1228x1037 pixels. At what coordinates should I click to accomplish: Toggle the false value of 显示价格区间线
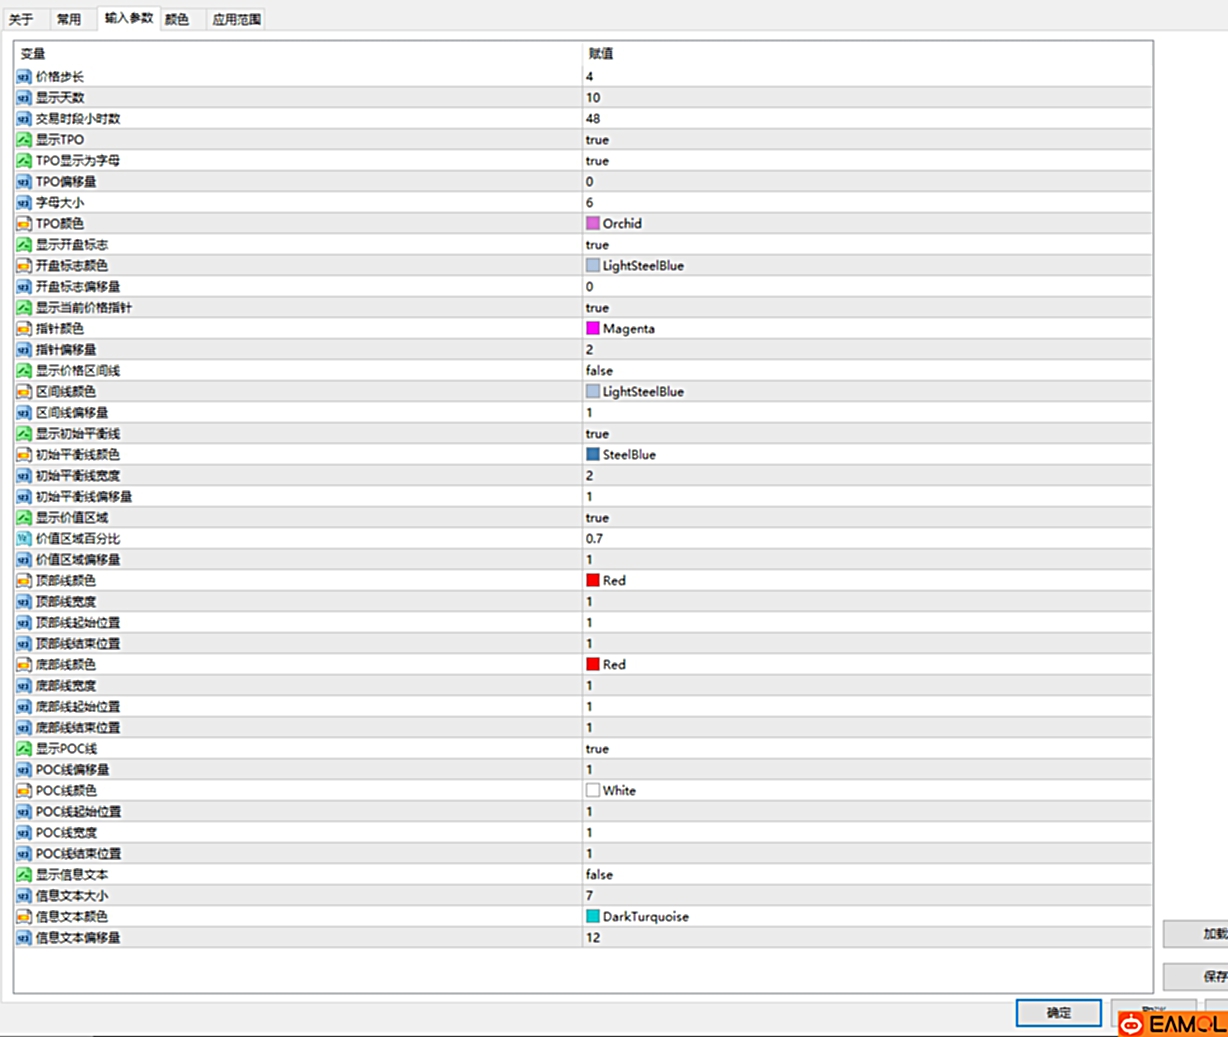click(x=599, y=371)
